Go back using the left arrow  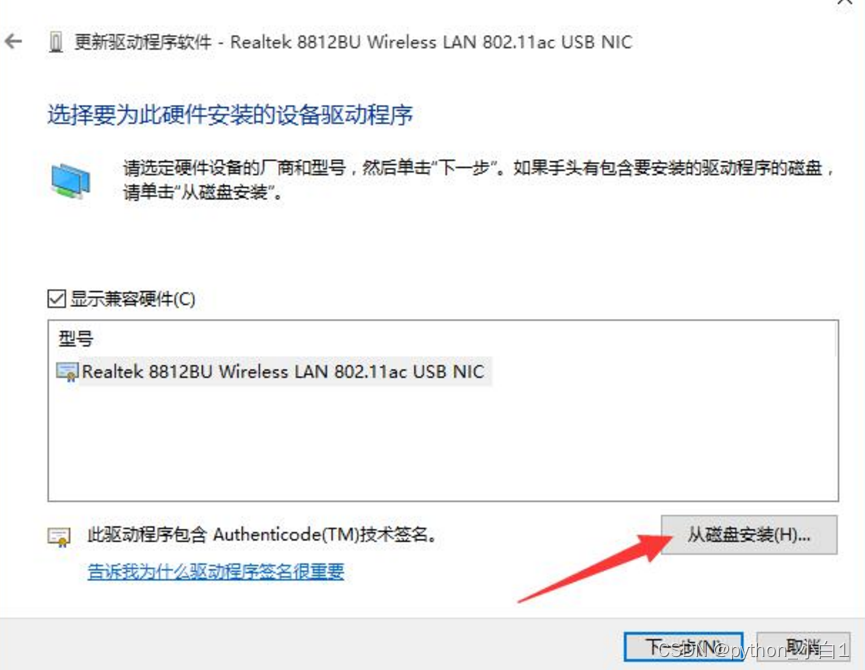coord(13,41)
